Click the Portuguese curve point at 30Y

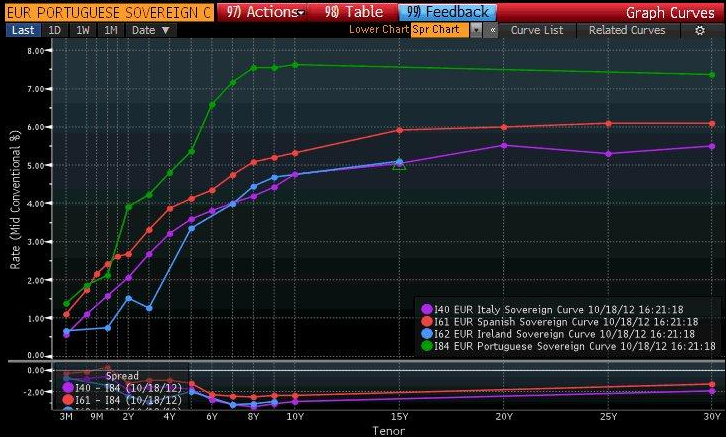pyautogui.click(x=712, y=75)
